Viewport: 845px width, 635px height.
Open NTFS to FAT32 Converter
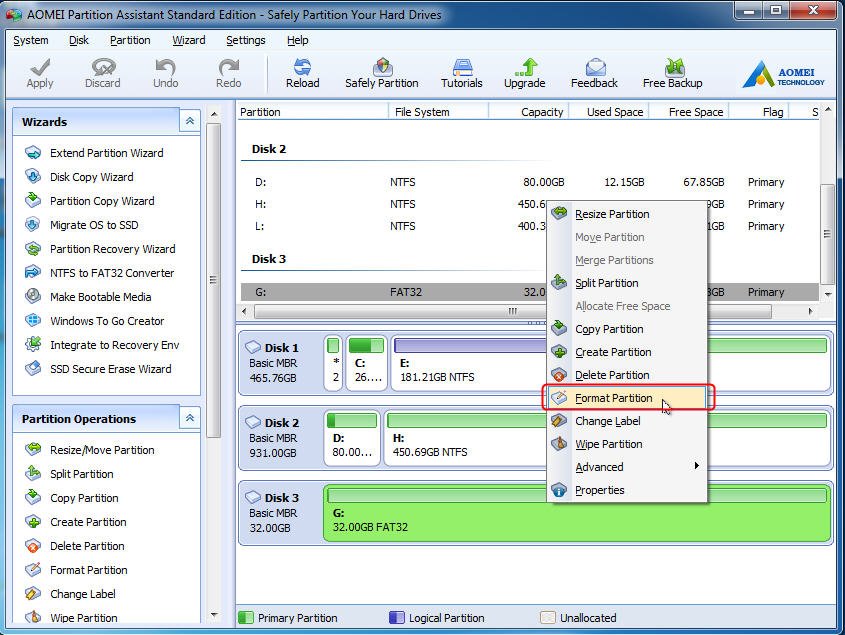coord(99,273)
